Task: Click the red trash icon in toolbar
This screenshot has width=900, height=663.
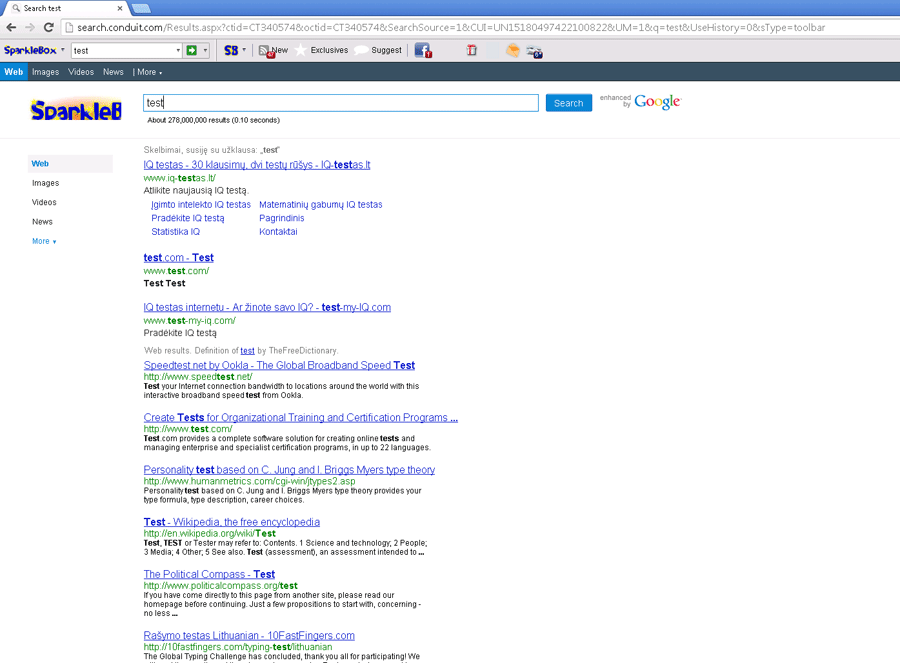Action: click(472, 50)
